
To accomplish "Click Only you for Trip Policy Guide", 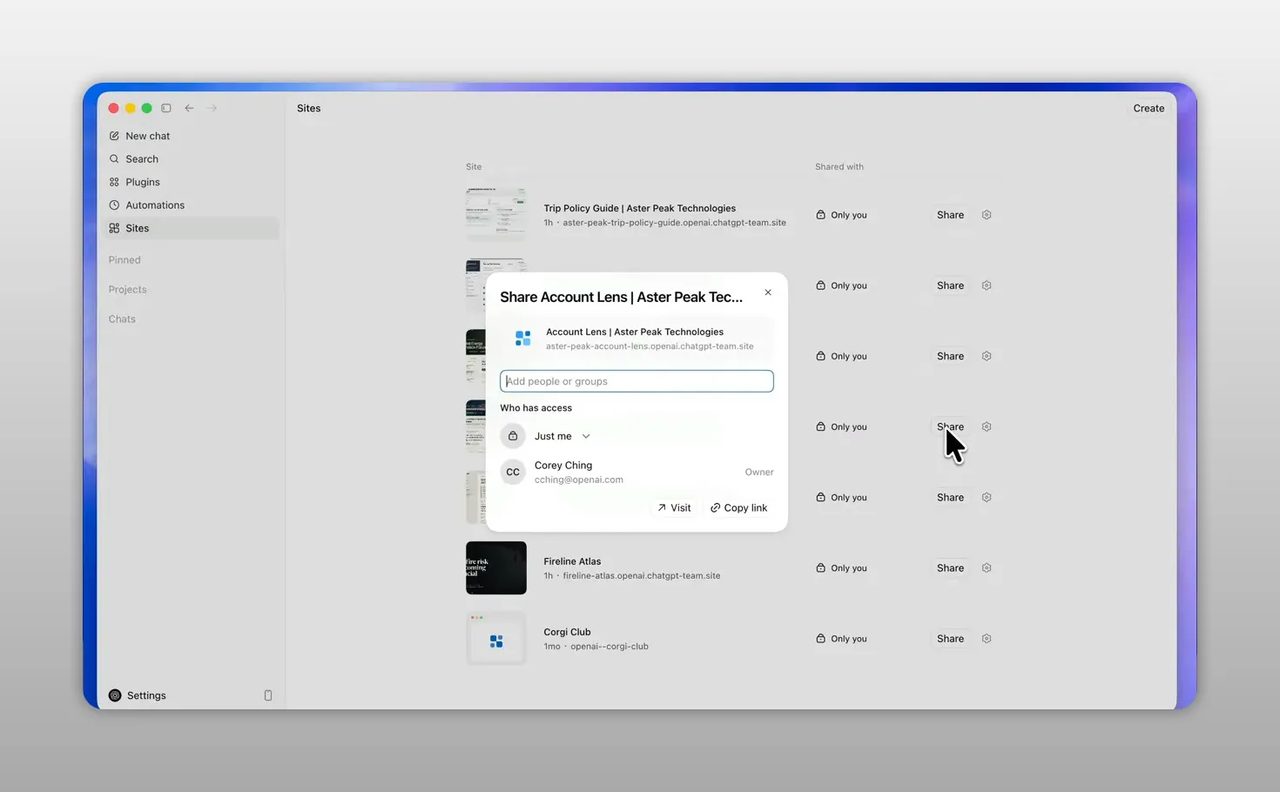I will click(841, 215).
